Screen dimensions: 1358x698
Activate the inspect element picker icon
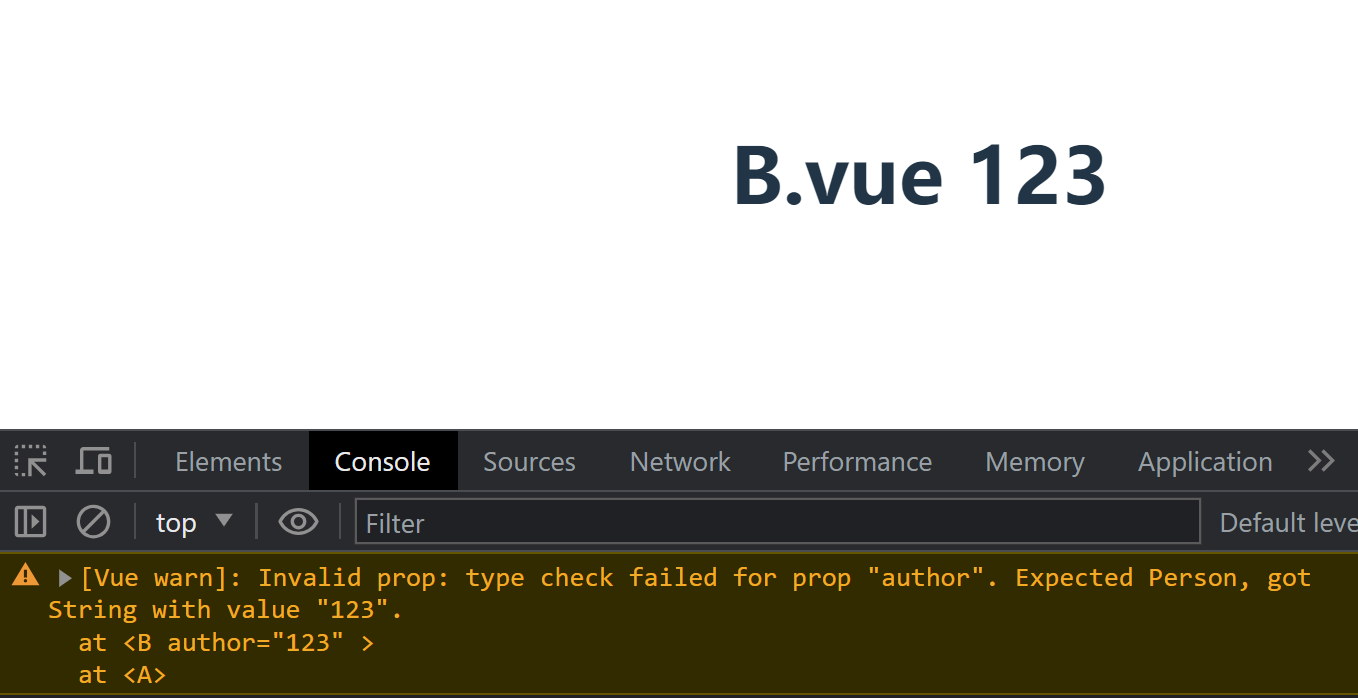[x=31, y=461]
